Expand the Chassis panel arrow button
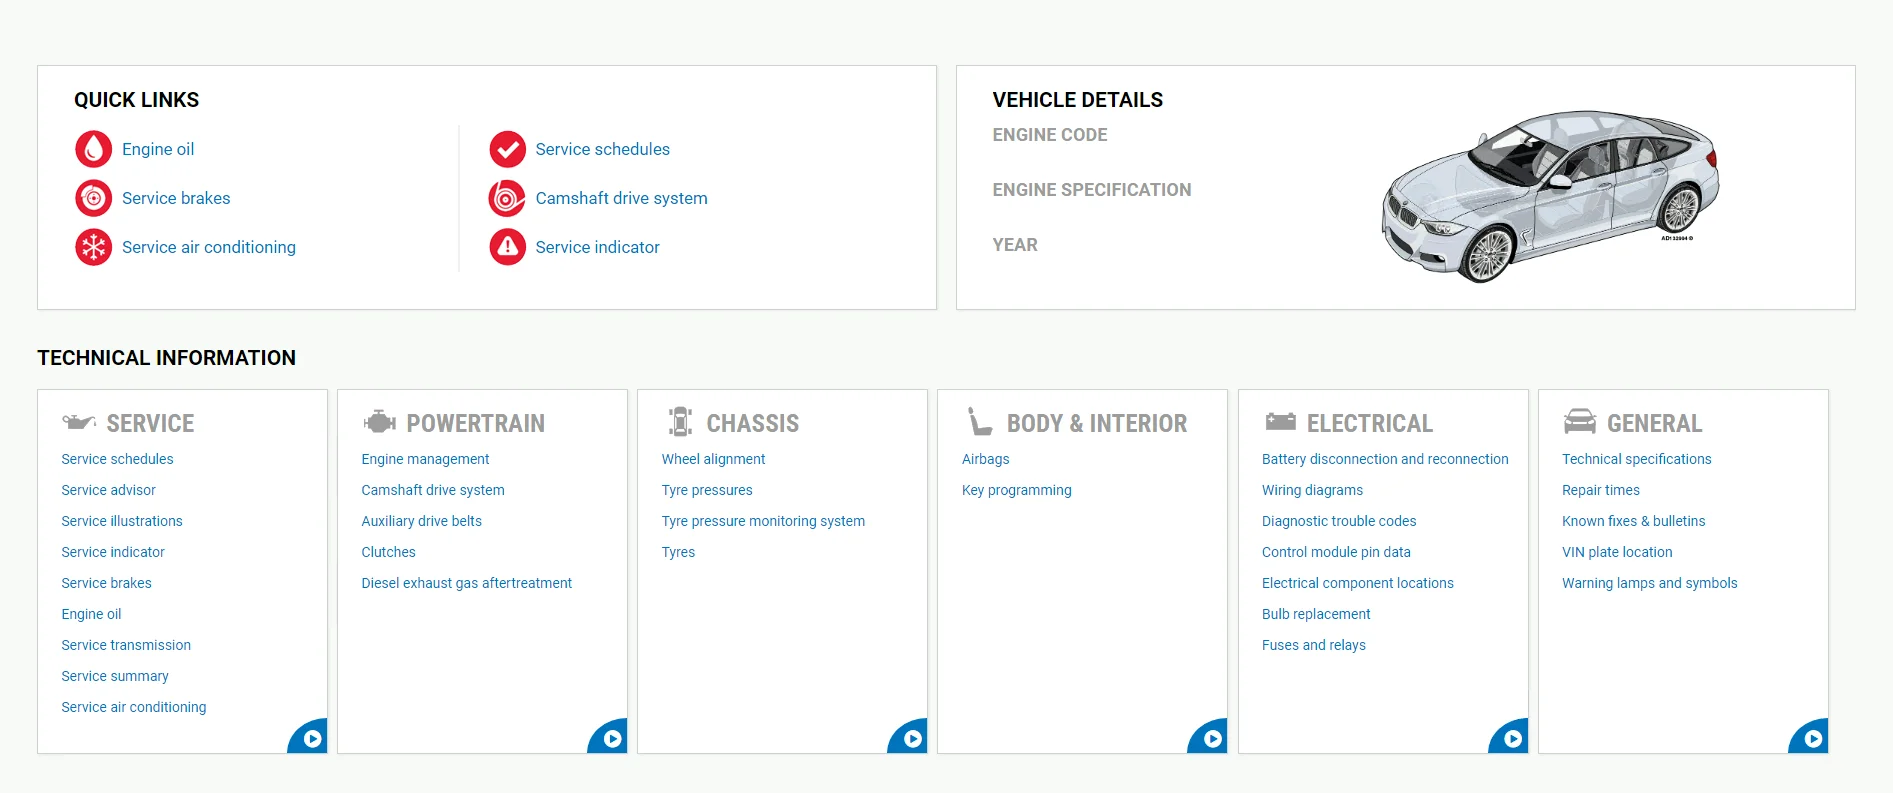The height and width of the screenshot is (793, 1893). 912,739
